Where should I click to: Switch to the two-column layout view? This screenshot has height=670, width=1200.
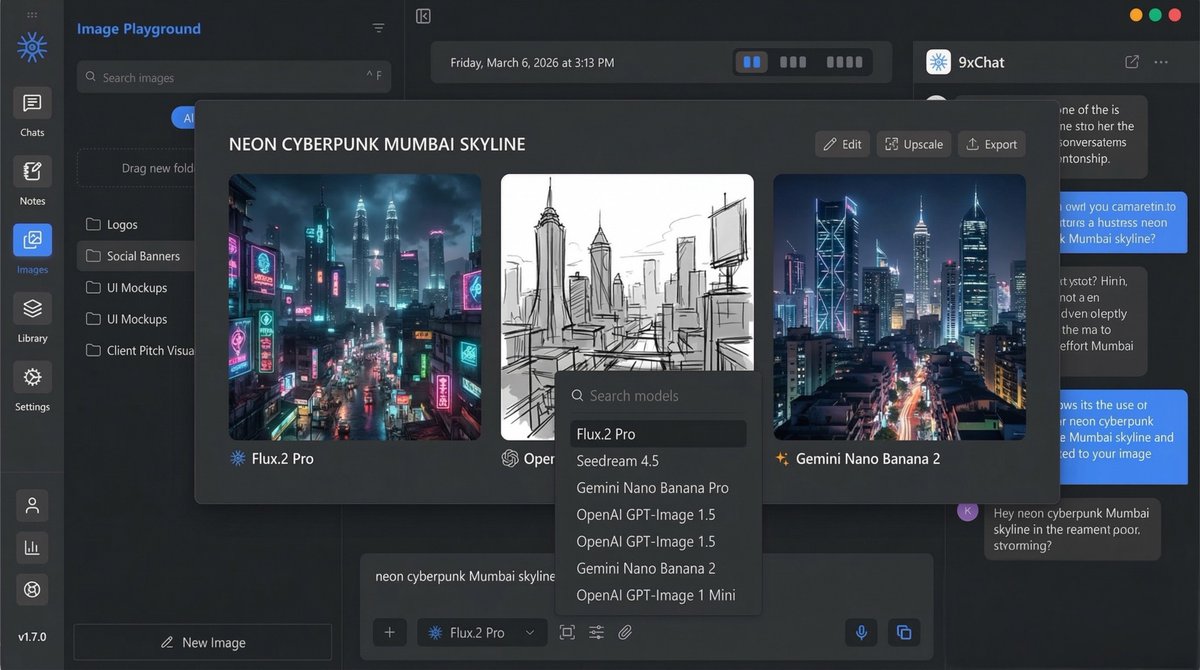pos(751,62)
